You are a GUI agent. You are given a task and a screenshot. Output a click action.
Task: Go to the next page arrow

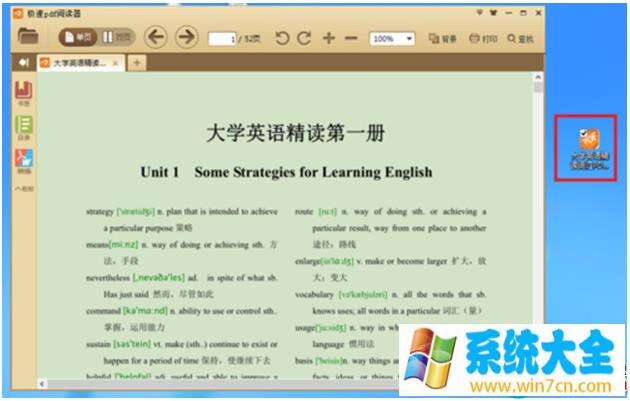click(x=186, y=38)
